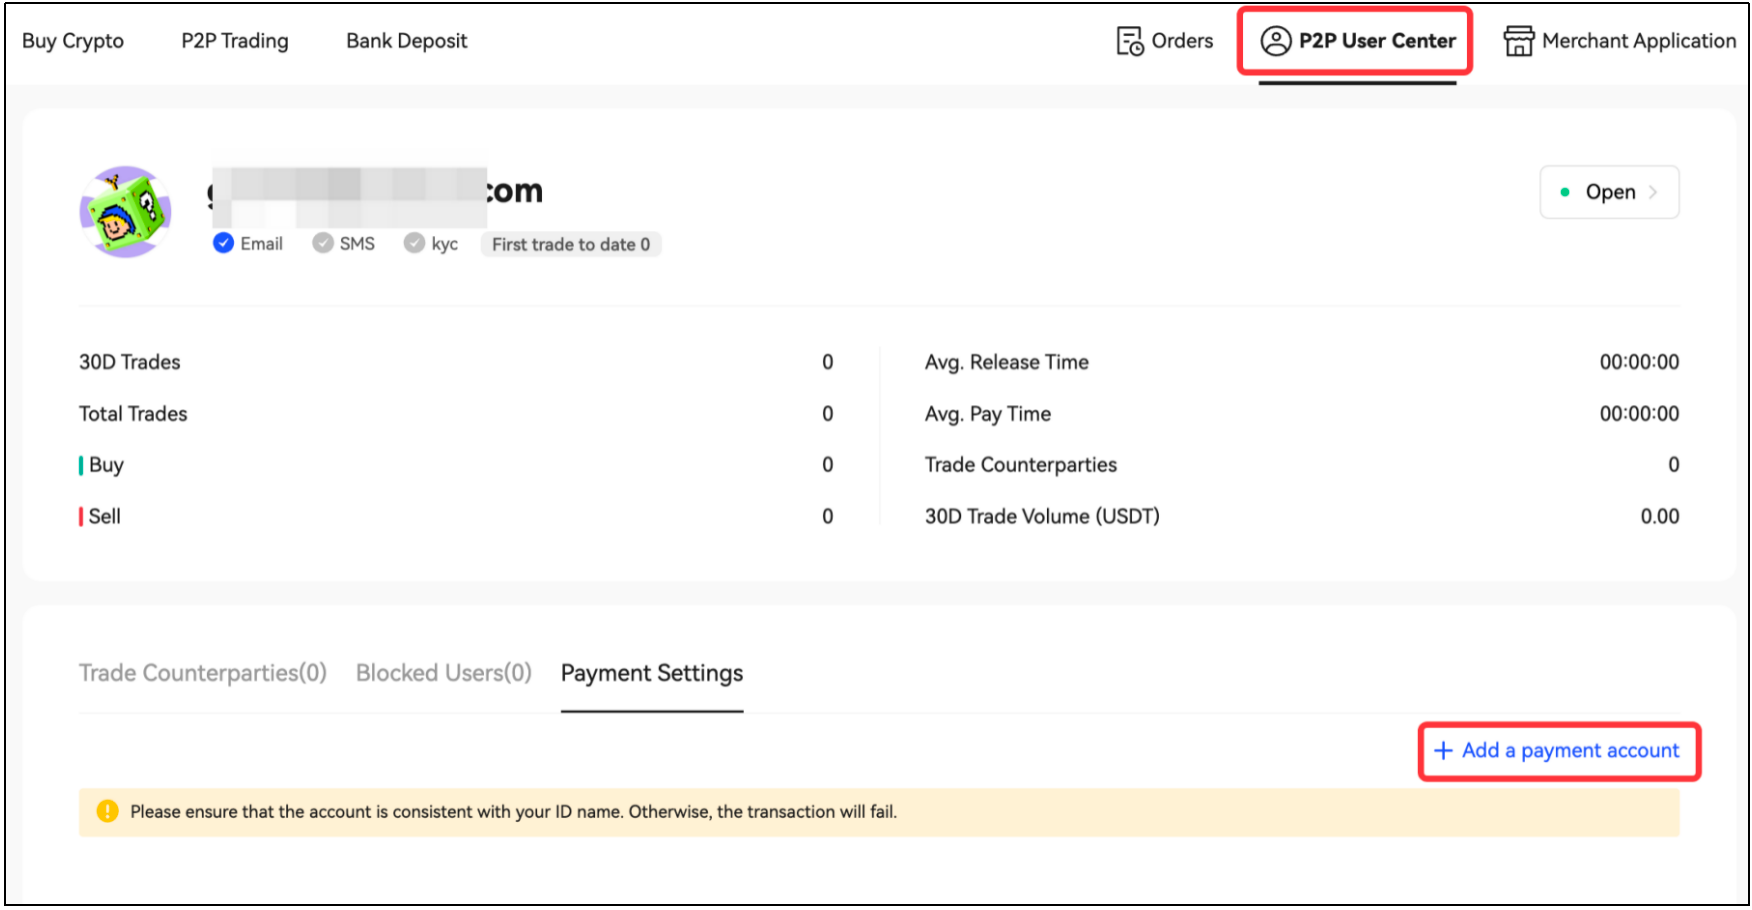This screenshot has width=1752, height=910.
Task: Go to the Bank Deposit tab
Action: click(406, 41)
